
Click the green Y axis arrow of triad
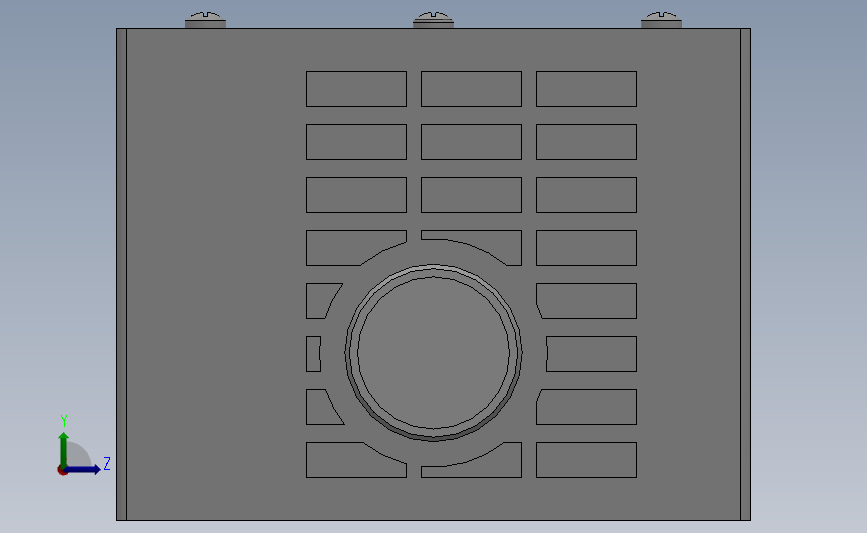click(x=64, y=449)
